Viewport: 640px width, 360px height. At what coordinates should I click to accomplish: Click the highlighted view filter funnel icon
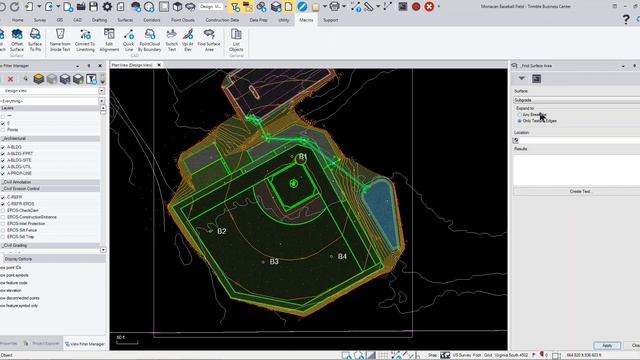[235, 7]
